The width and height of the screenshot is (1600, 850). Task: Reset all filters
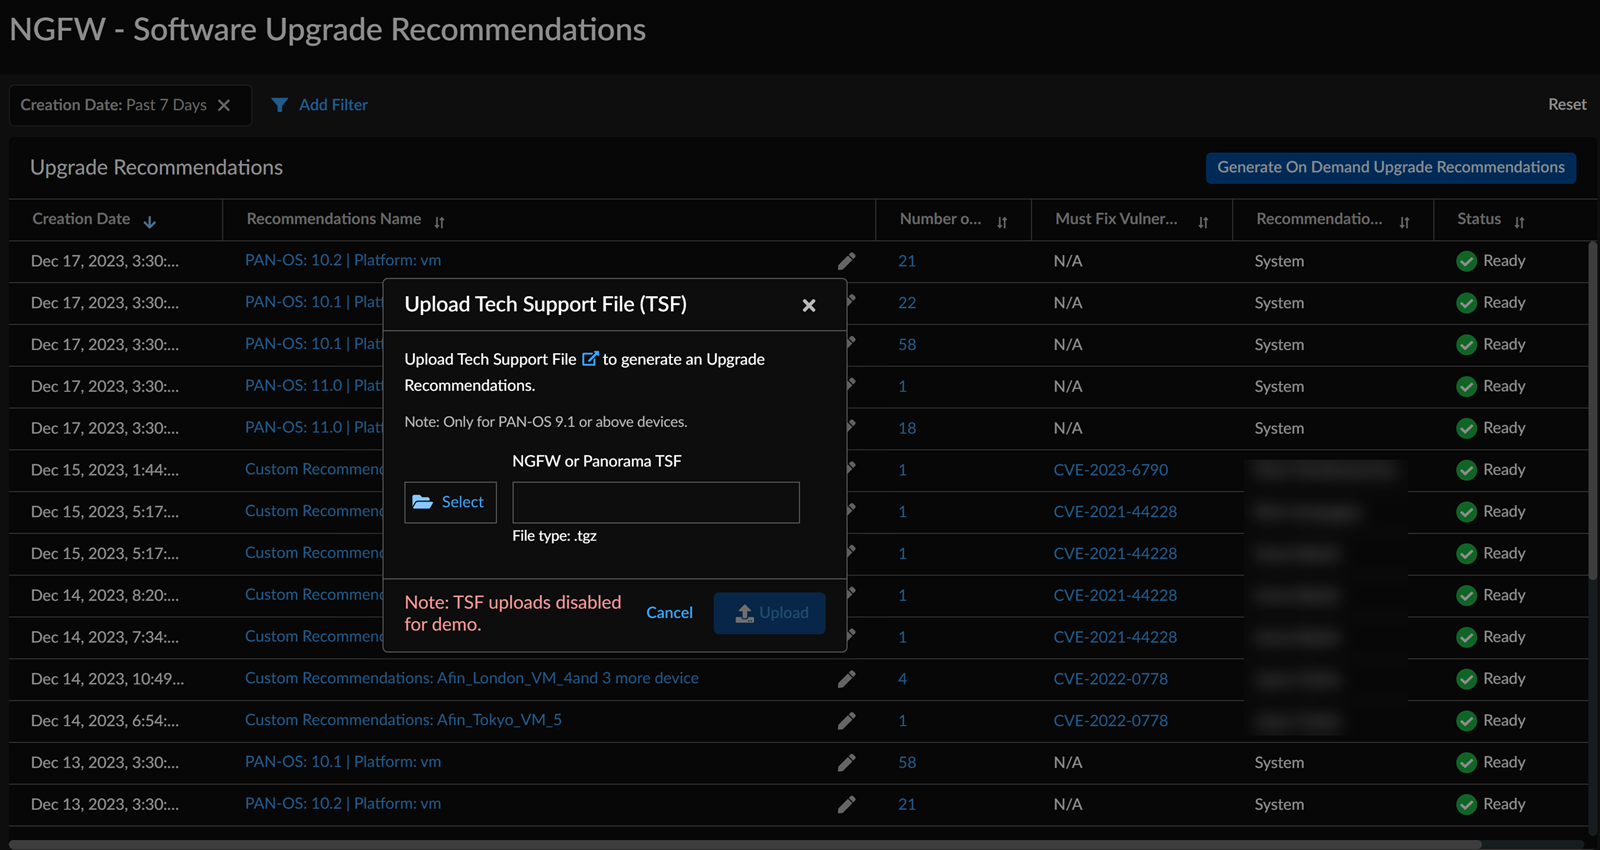click(1566, 104)
